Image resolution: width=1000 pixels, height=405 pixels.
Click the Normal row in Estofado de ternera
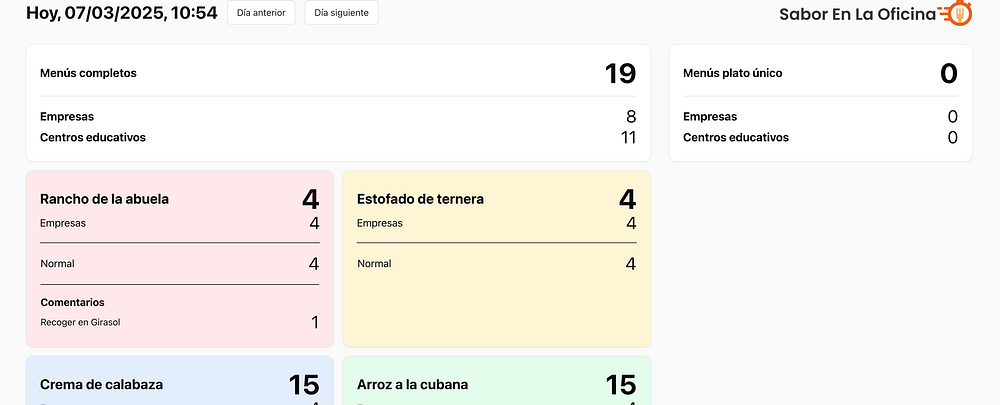pos(497,263)
